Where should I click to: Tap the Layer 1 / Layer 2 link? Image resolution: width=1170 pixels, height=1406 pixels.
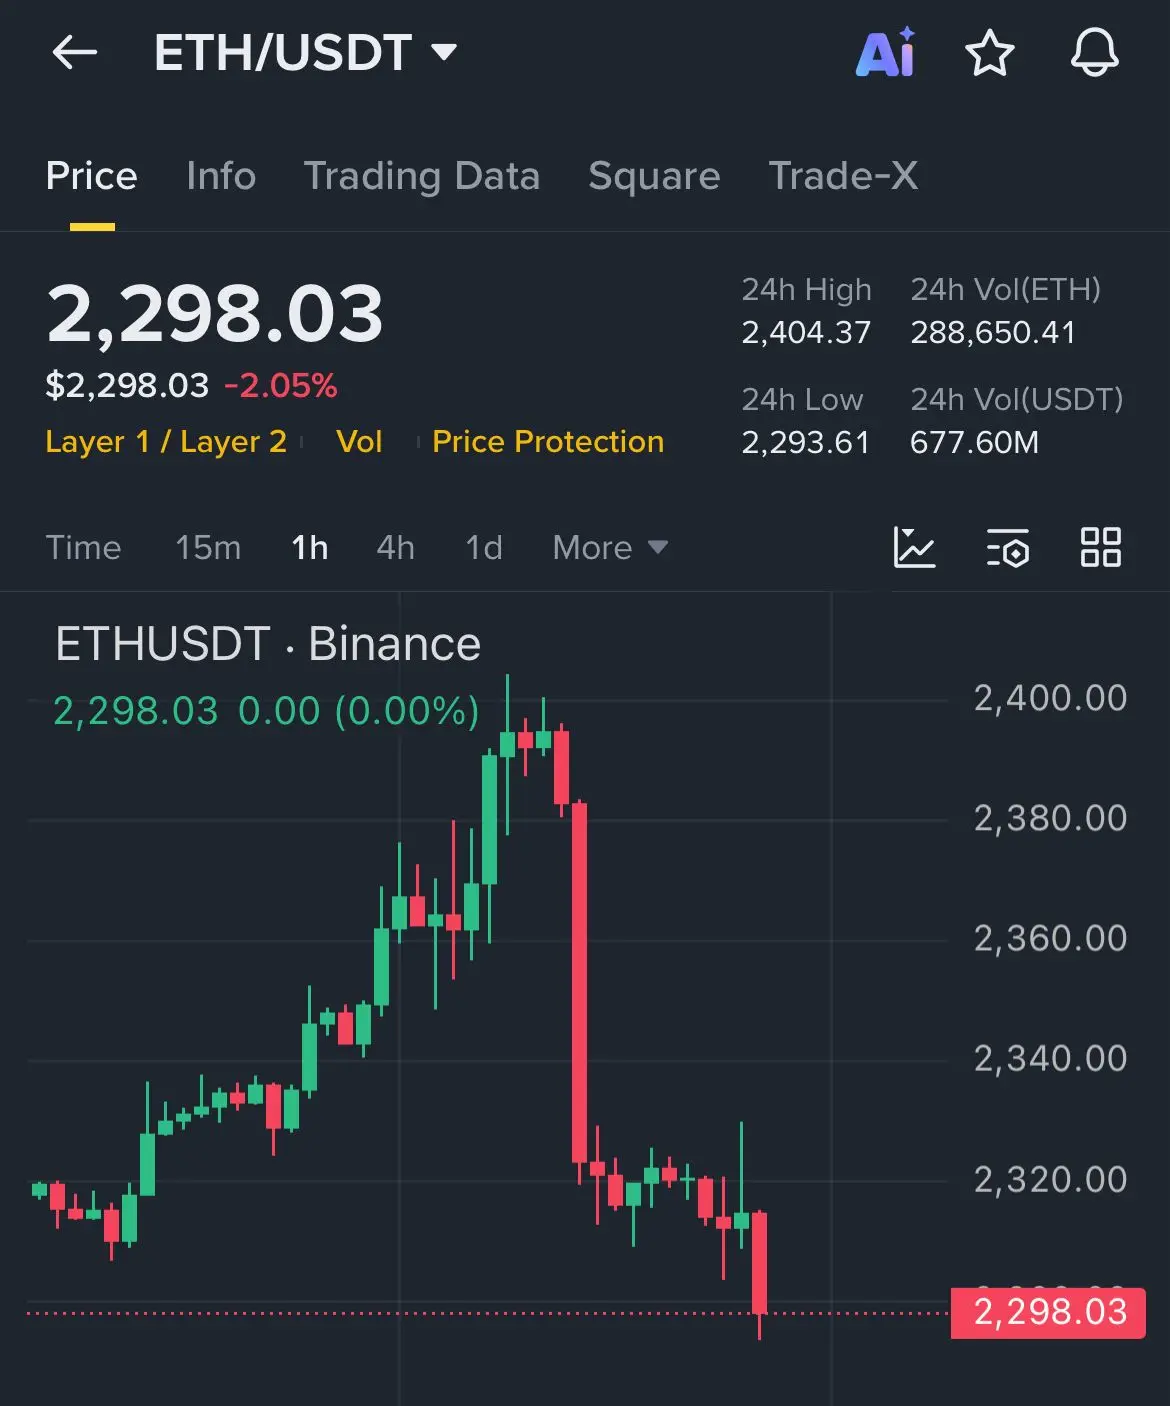166,441
